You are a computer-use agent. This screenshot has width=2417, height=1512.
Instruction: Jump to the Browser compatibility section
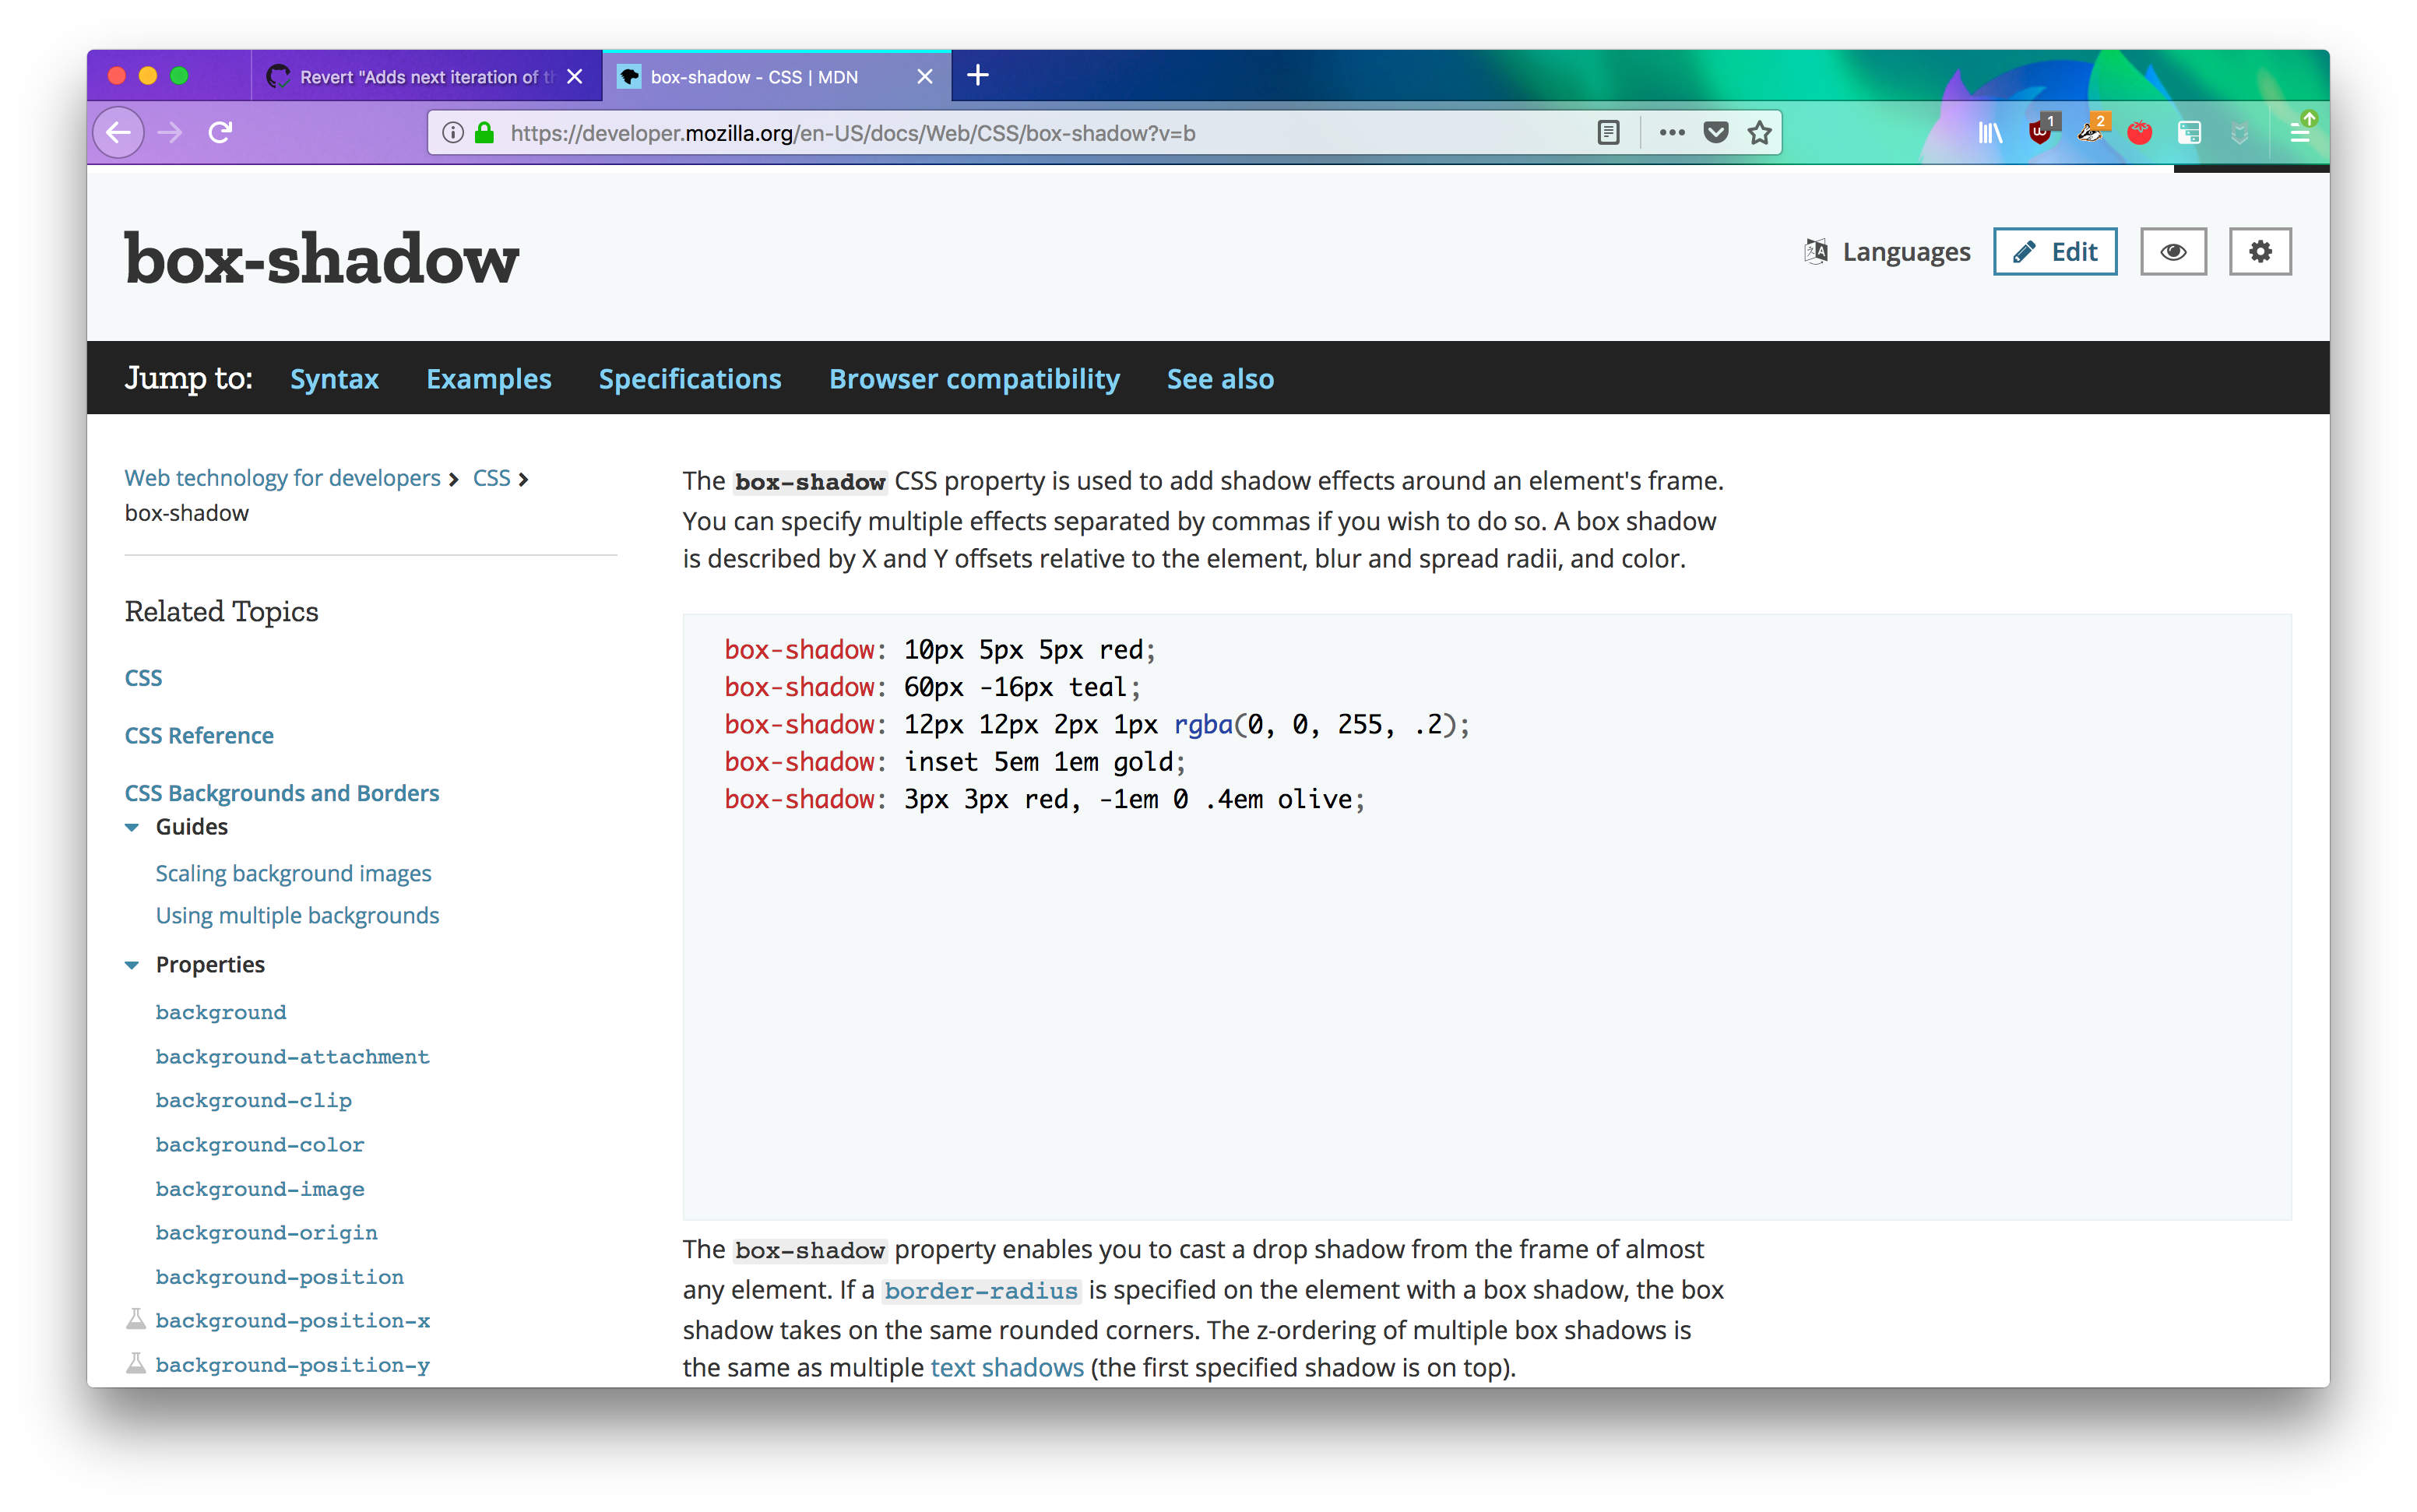pos(974,379)
